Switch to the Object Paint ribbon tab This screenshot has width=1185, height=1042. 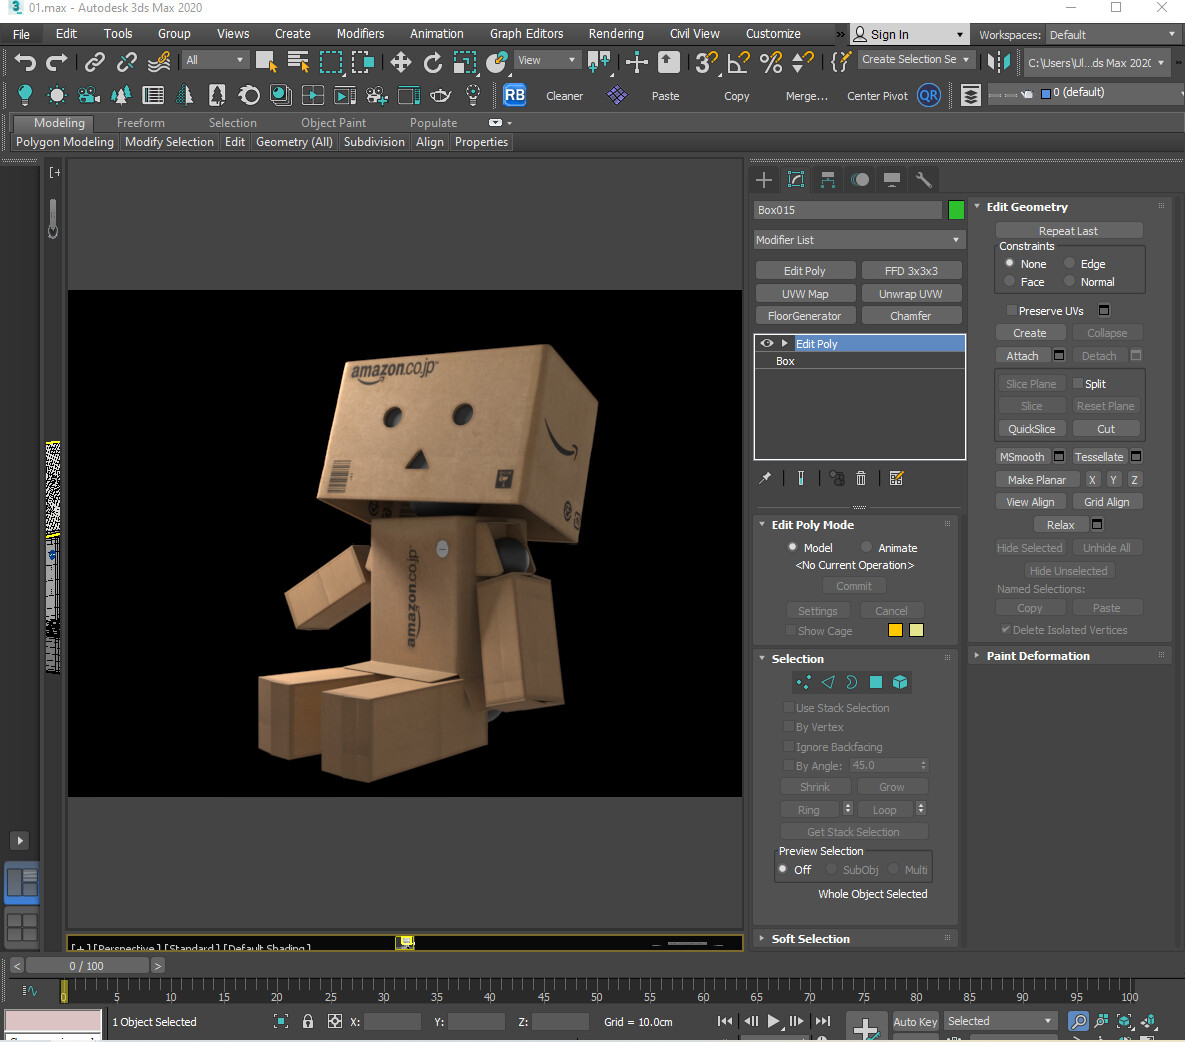pos(333,122)
